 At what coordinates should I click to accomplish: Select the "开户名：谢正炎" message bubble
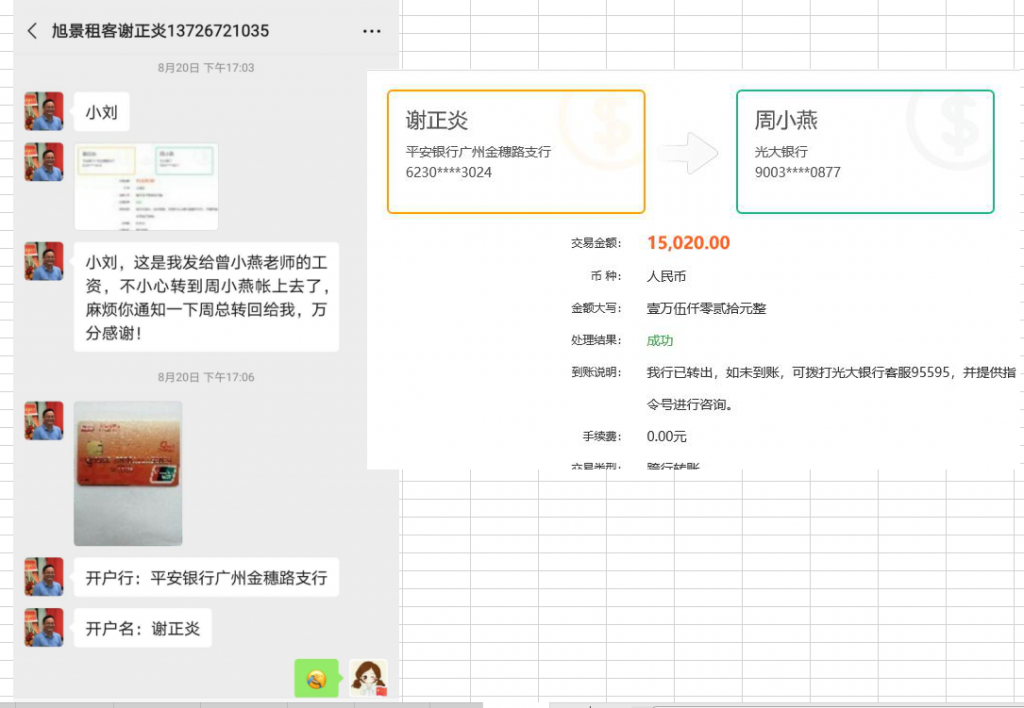143,628
